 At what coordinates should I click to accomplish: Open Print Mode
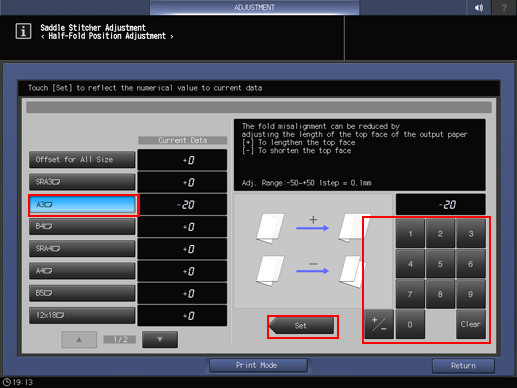point(258,365)
